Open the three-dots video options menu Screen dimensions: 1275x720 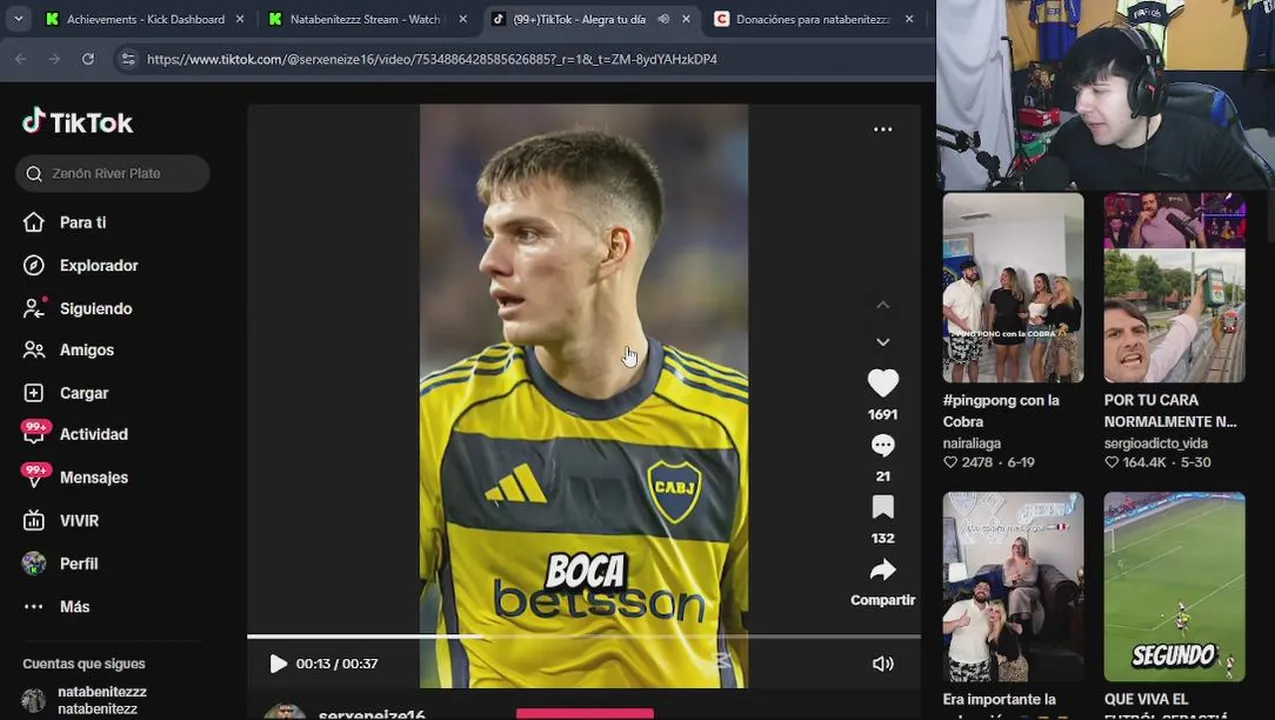pyautogui.click(x=882, y=129)
